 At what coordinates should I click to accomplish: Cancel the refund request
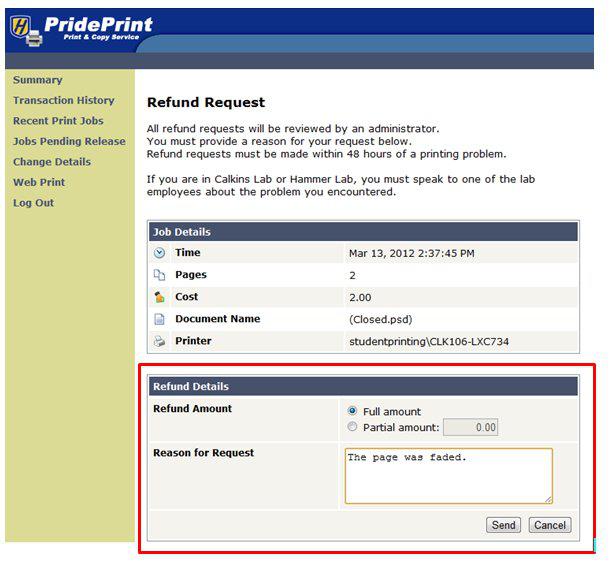(x=550, y=525)
